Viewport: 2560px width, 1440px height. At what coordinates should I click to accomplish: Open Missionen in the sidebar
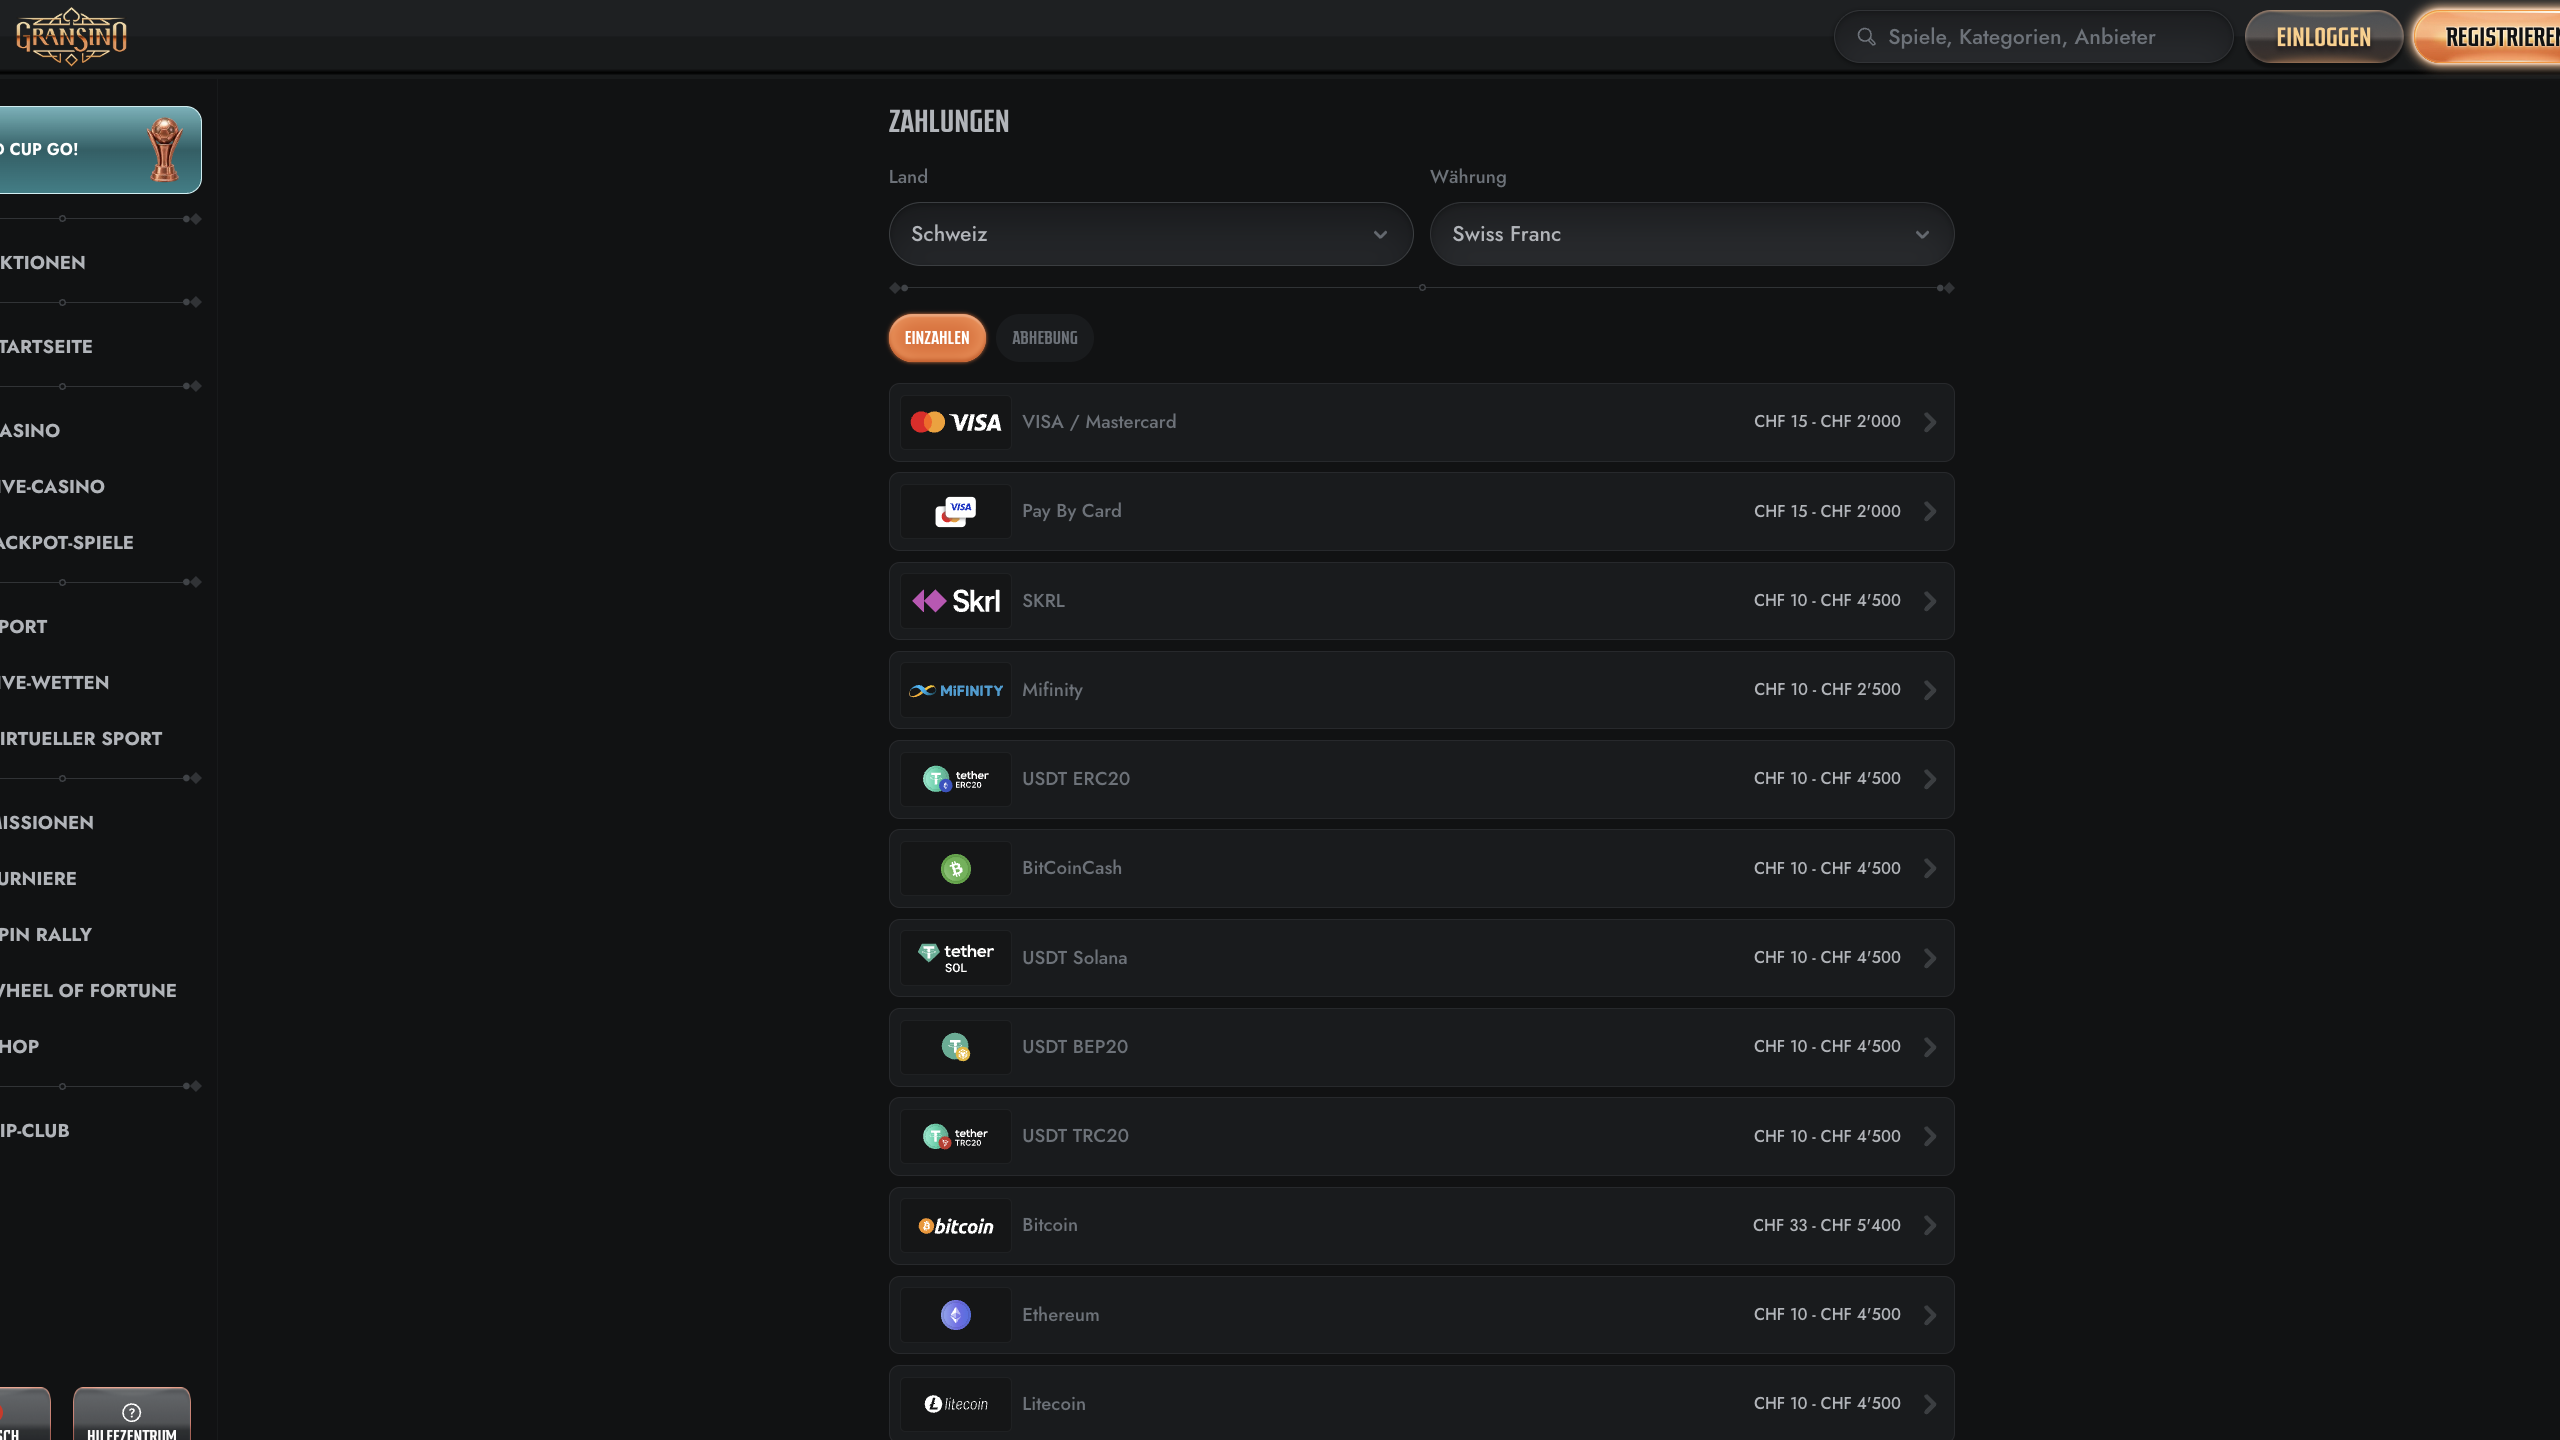click(x=47, y=823)
